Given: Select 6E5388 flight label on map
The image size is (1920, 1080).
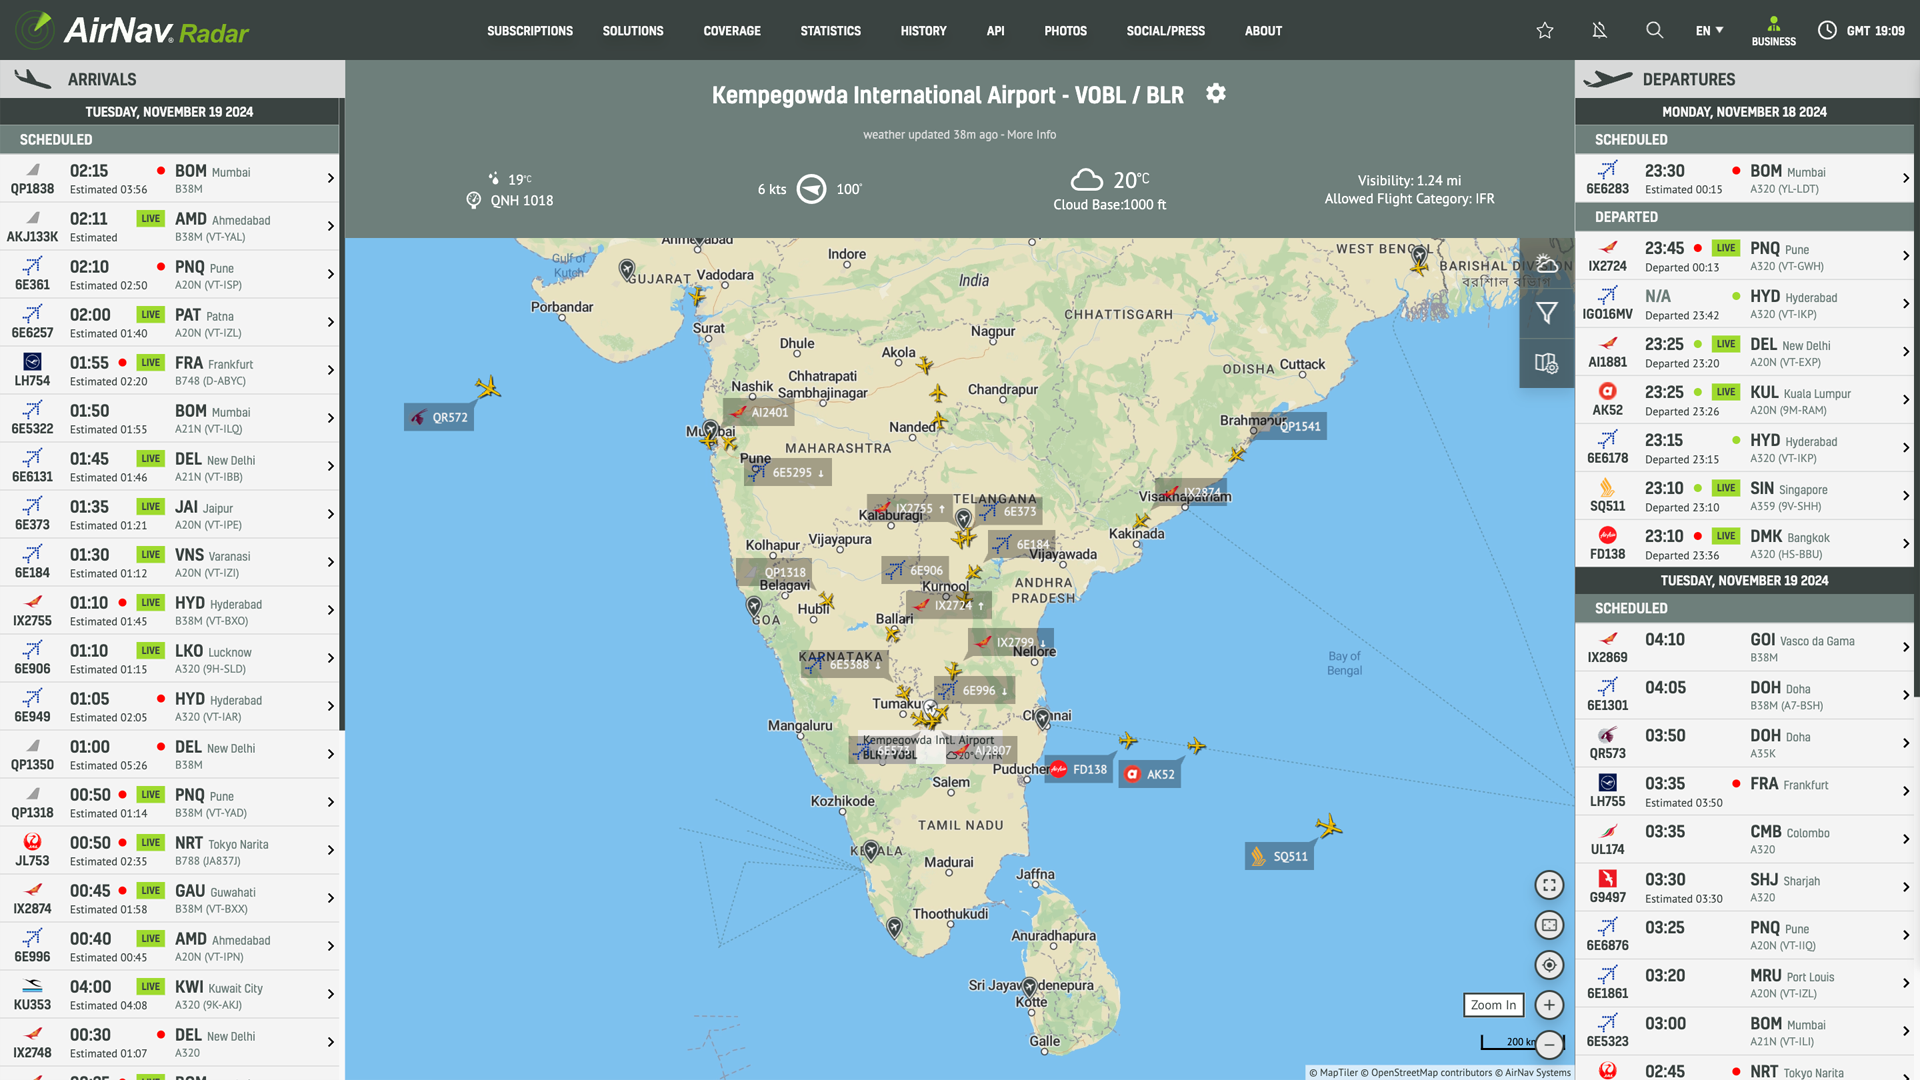Looking at the screenshot, I should [x=846, y=664].
